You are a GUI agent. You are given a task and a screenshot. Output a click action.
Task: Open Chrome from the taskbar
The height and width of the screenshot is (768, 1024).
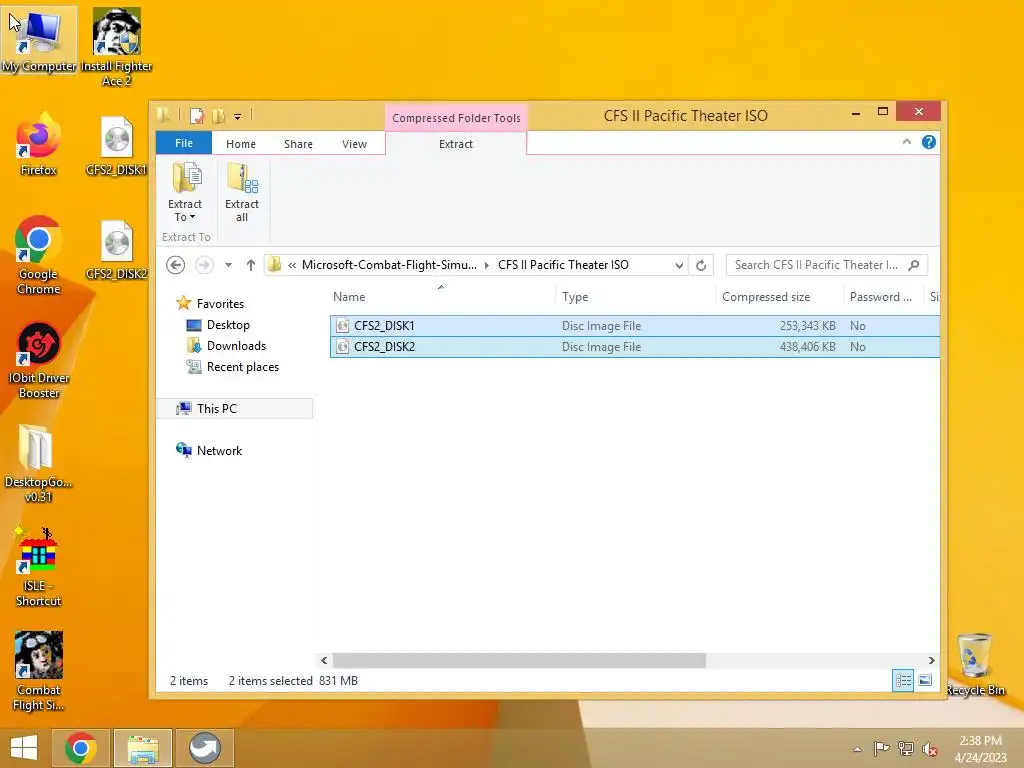point(80,748)
